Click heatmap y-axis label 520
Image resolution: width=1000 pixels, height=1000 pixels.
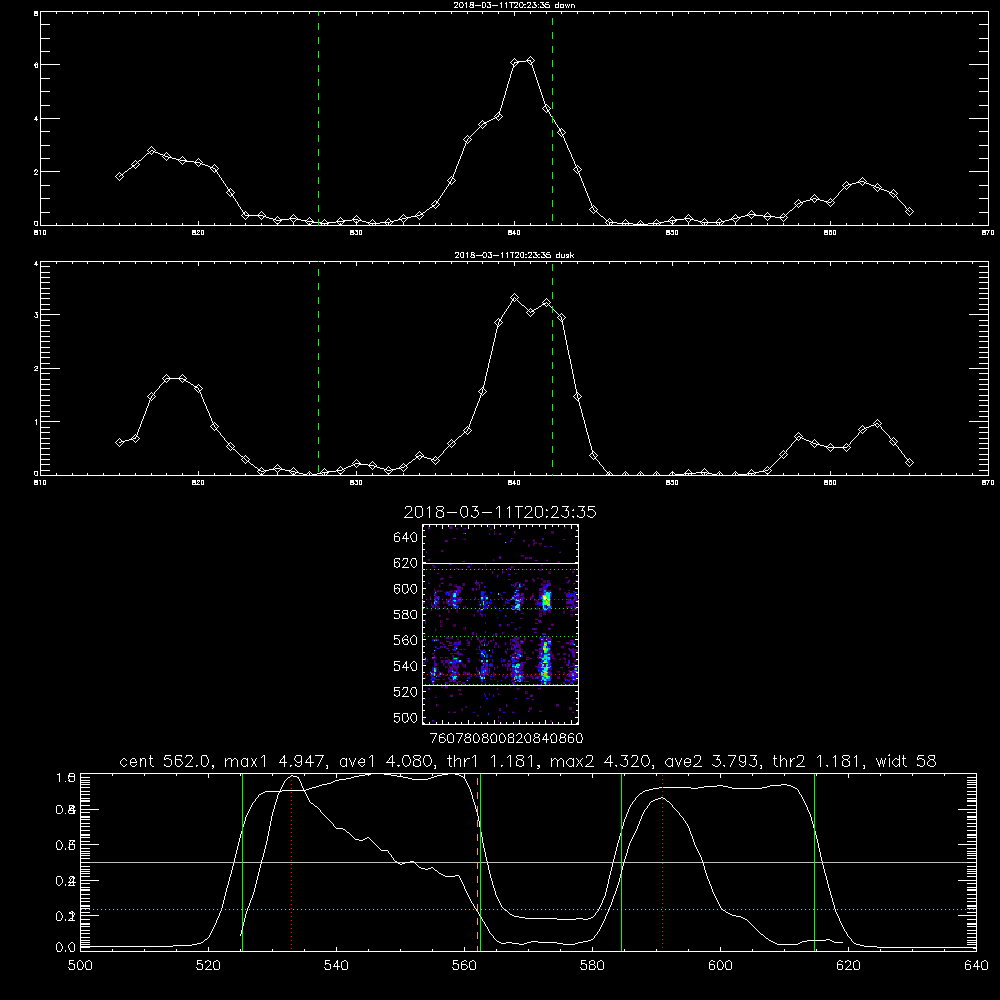[x=405, y=691]
